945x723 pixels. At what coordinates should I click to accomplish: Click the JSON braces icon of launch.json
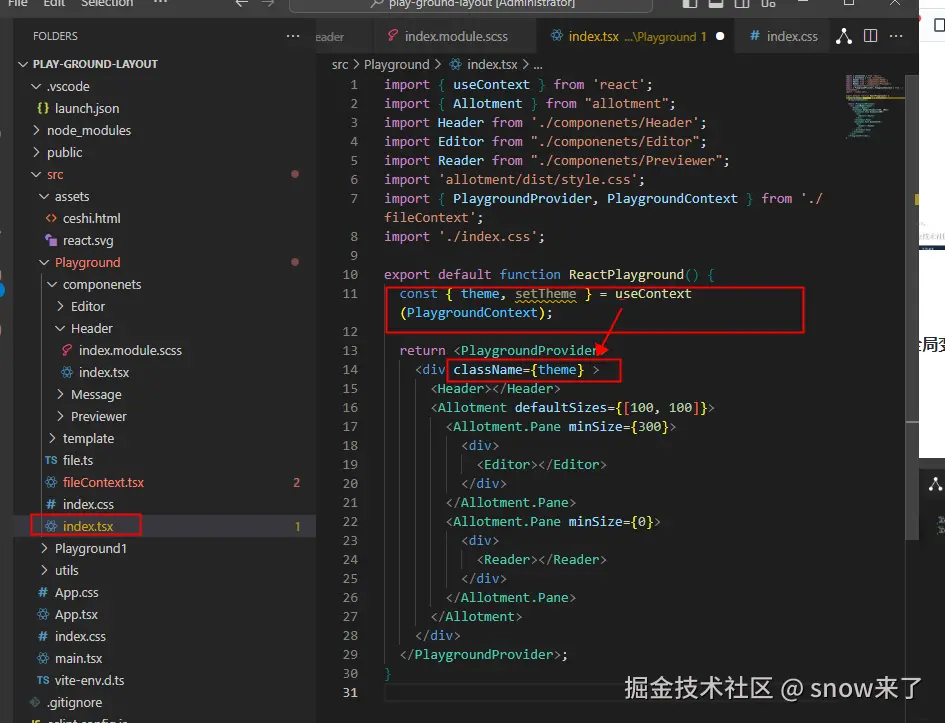click(43, 108)
